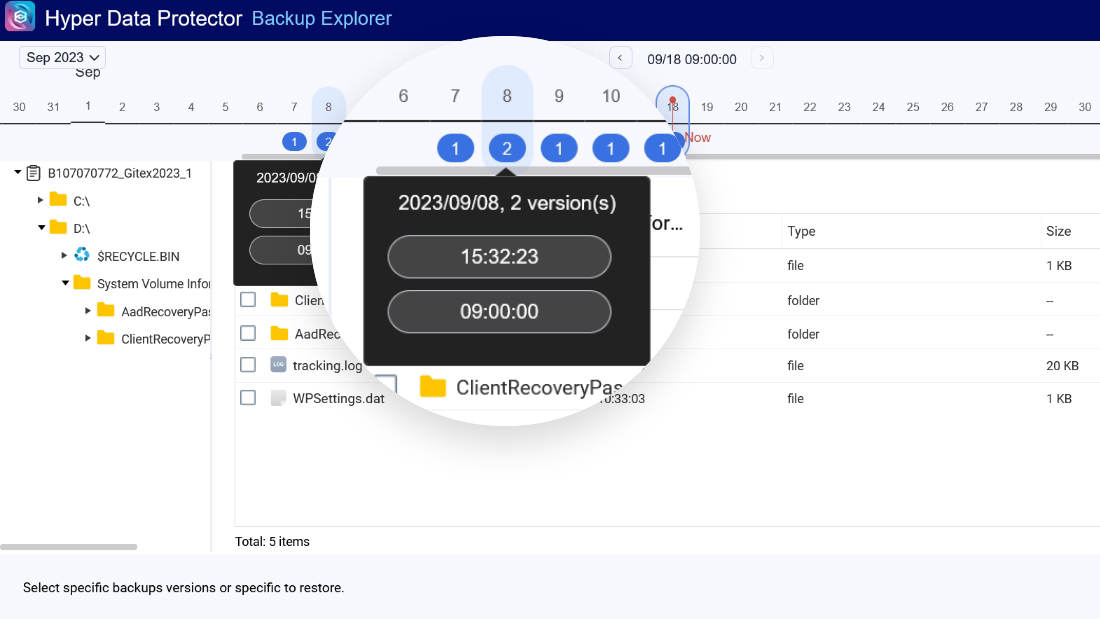Click the tracking.log file icon
Image resolution: width=1100 pixels, height=619 pixels.
(x=278, y=365)
